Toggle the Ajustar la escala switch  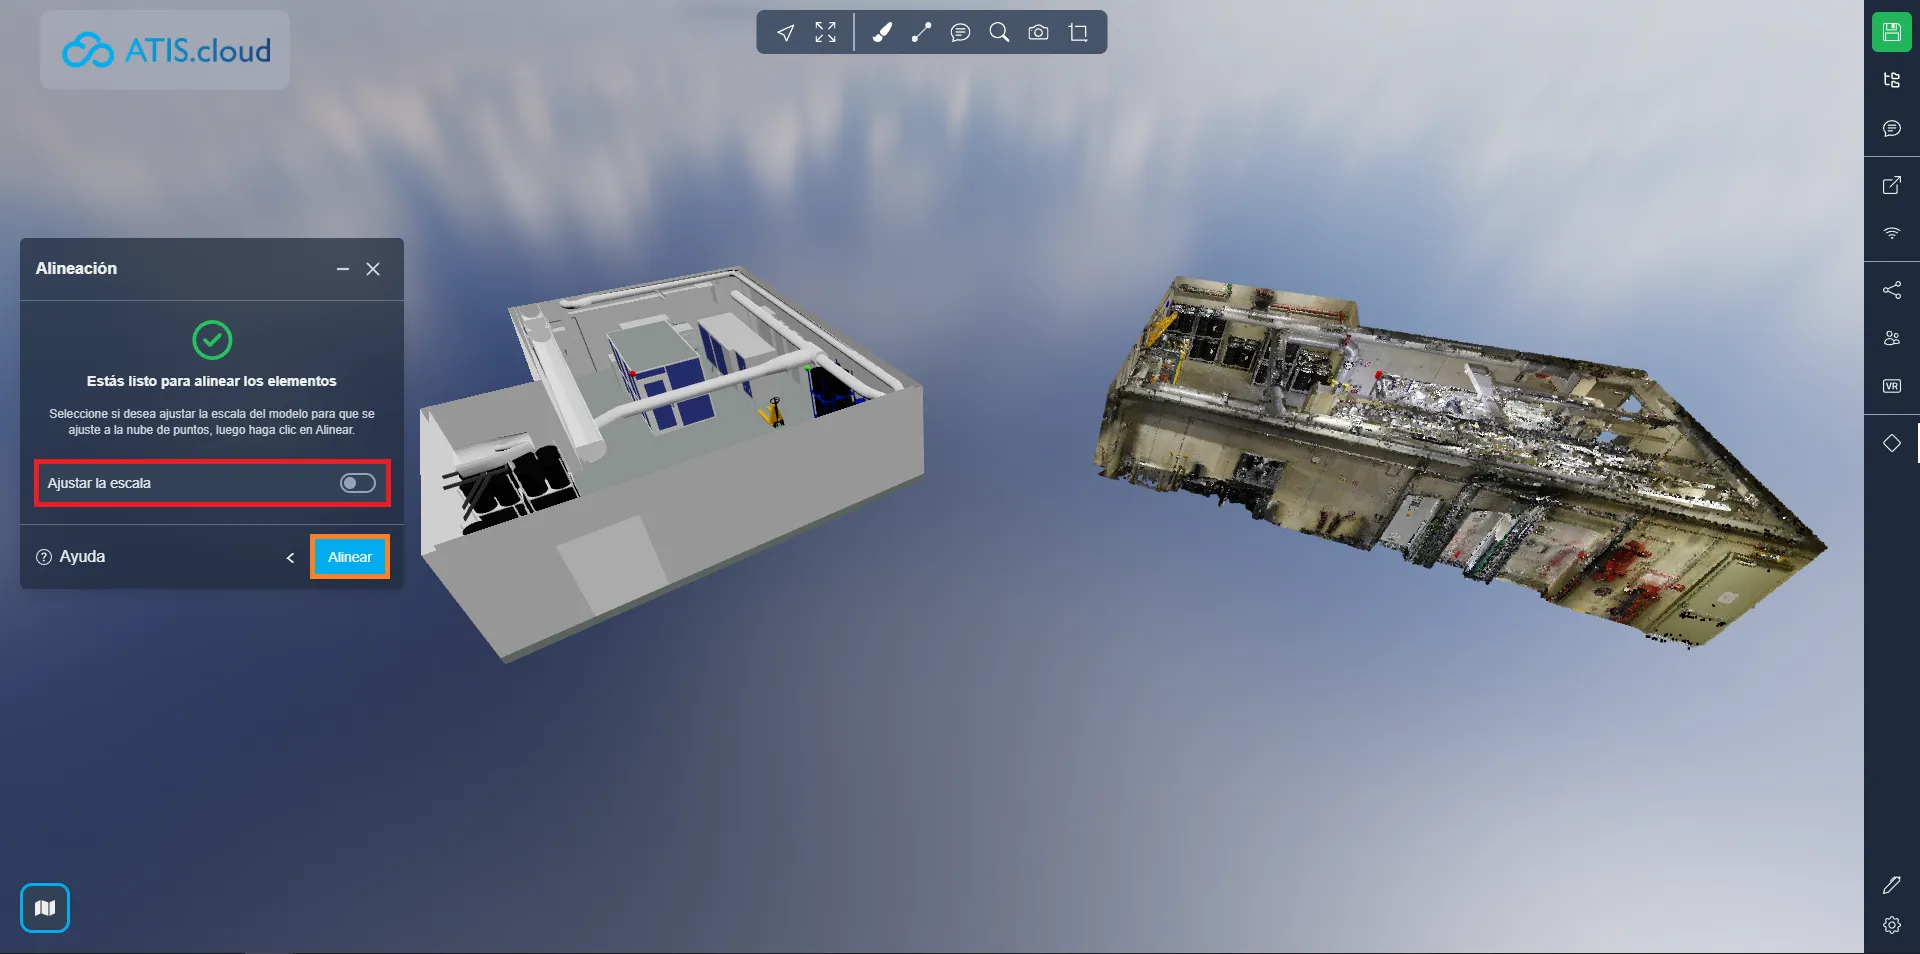point(357,483)
